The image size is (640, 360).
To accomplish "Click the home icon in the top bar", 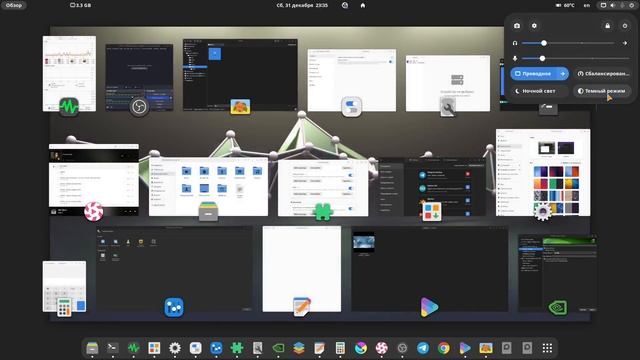I will [362, 5].
